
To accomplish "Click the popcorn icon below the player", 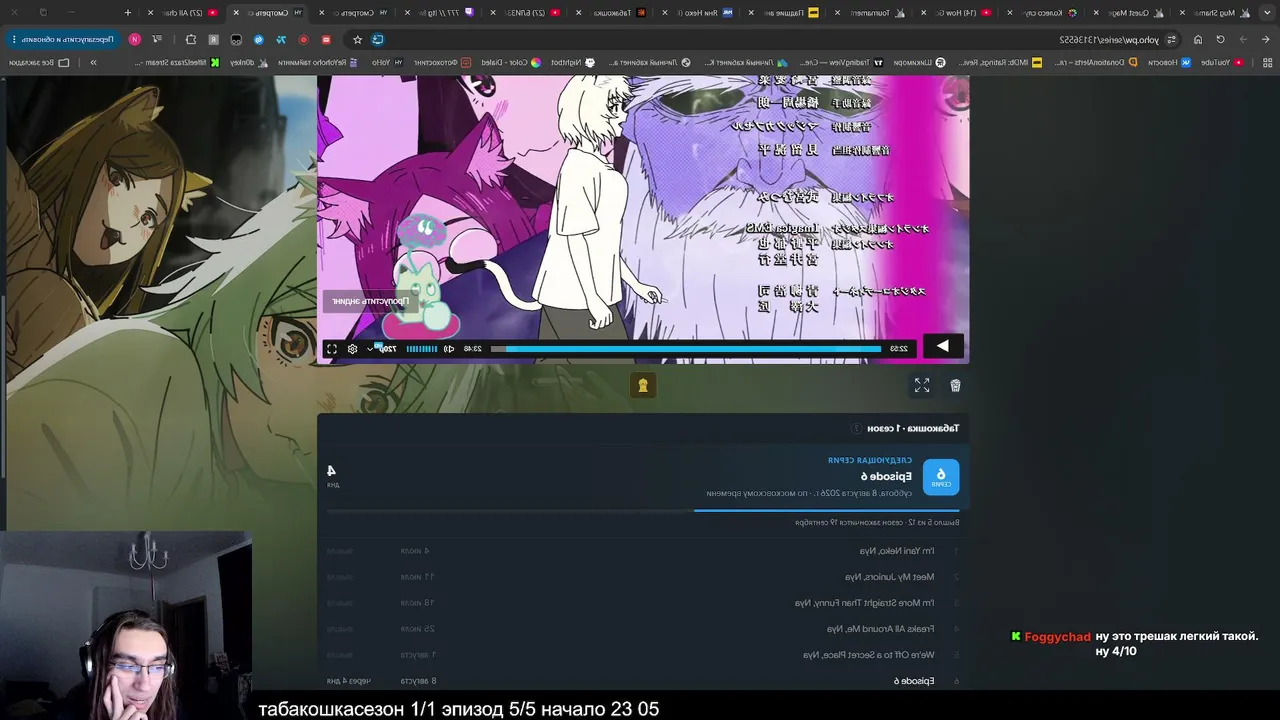I will click(955, 385).
